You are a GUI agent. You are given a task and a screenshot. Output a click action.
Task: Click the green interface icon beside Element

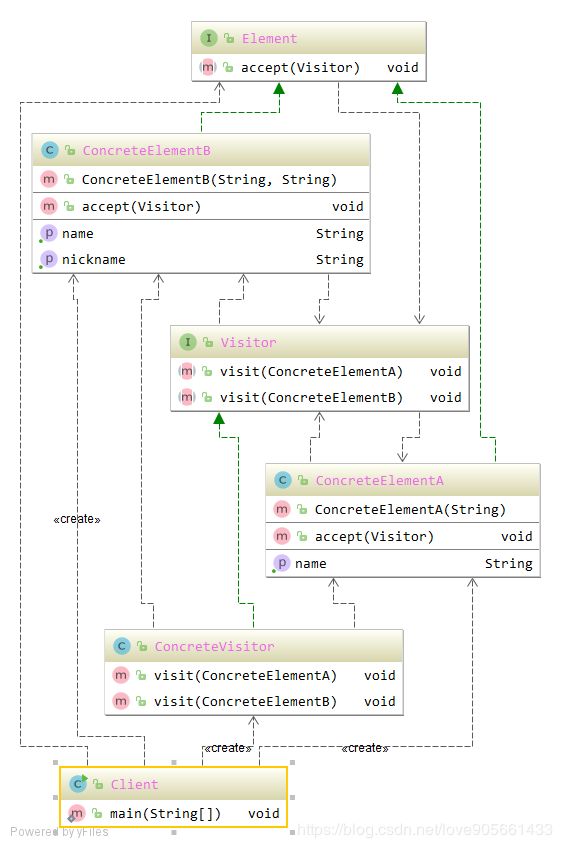tap(208, 38)
